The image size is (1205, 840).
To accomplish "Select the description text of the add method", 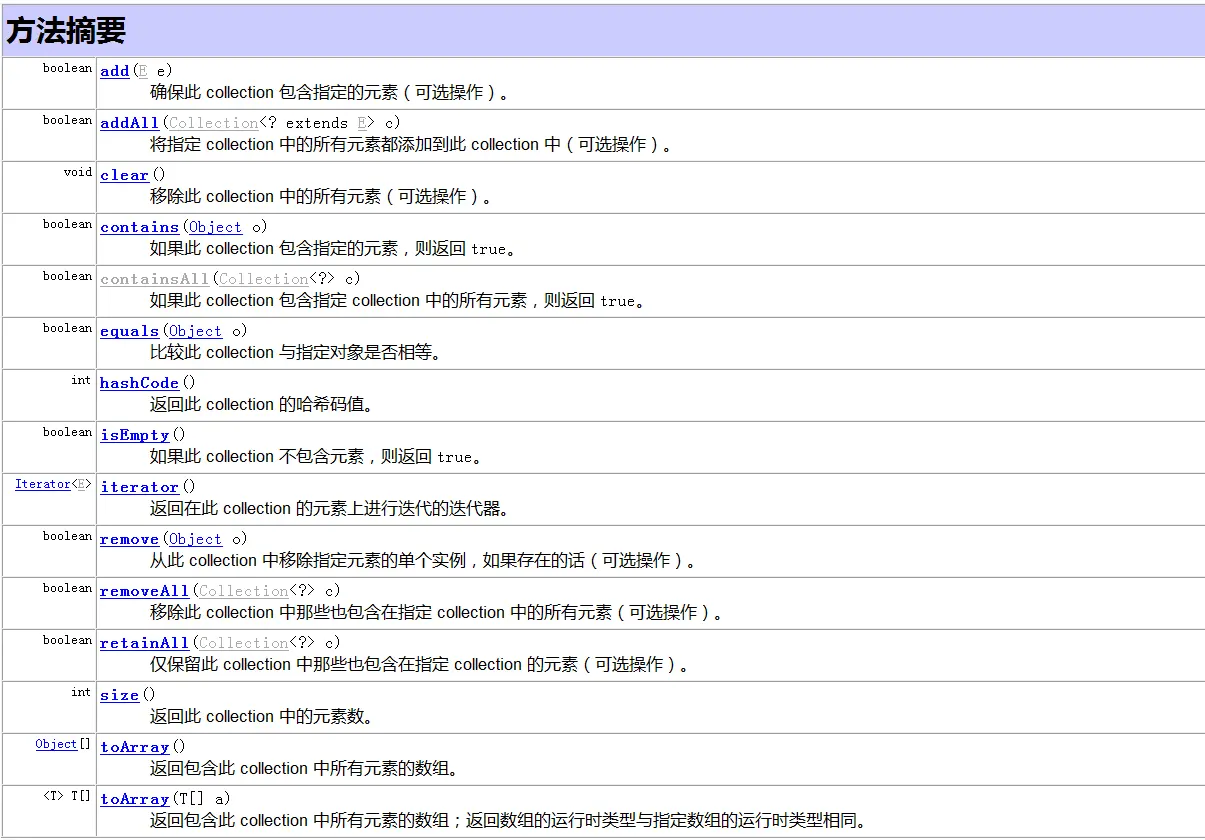I will pyautogui.click(x=331, y=93).
